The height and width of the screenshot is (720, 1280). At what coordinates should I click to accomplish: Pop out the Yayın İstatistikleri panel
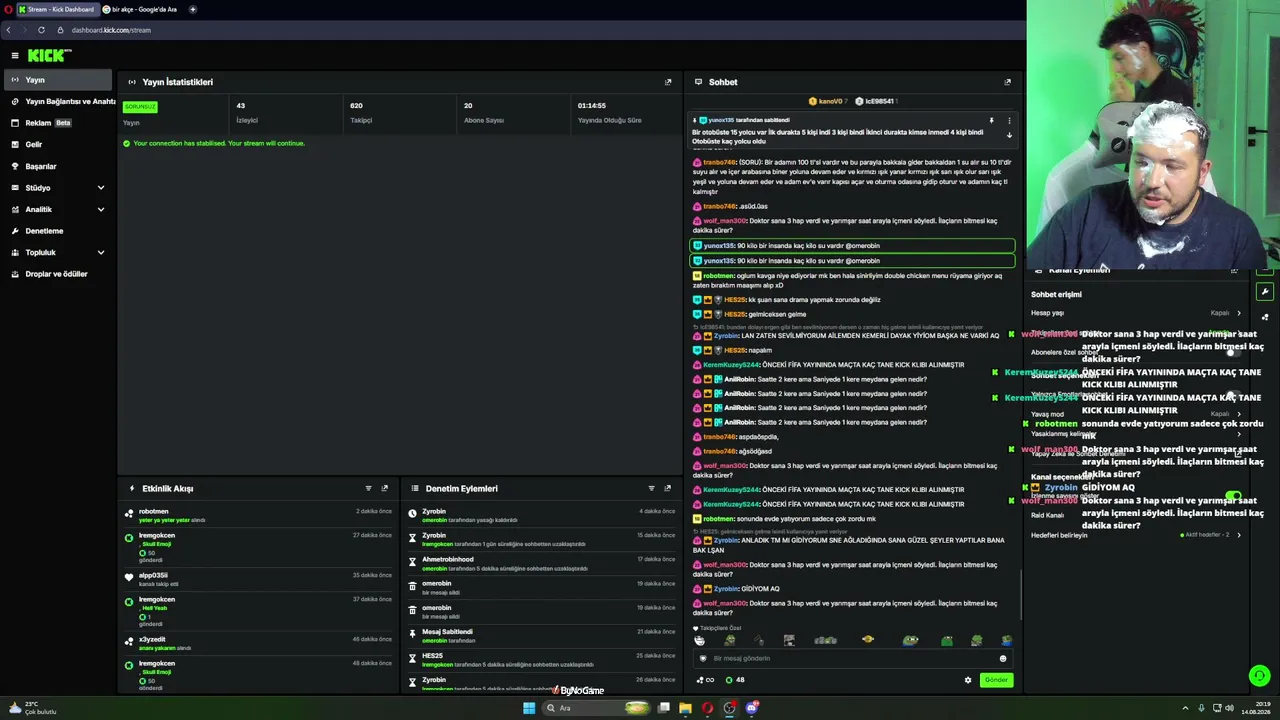[668, 82]
